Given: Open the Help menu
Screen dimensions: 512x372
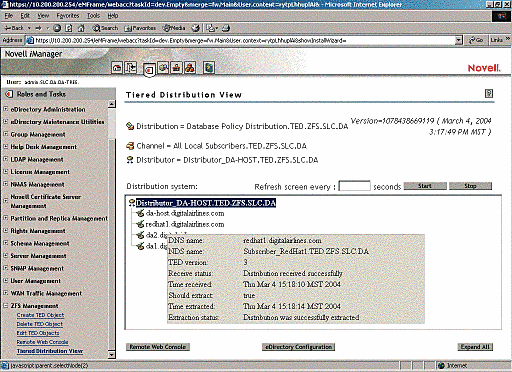Looking at the screenshot, I should 113,16.
